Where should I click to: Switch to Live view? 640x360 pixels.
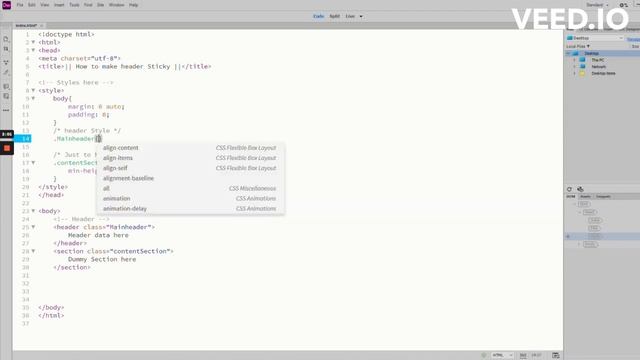click(x=350, y=16)
